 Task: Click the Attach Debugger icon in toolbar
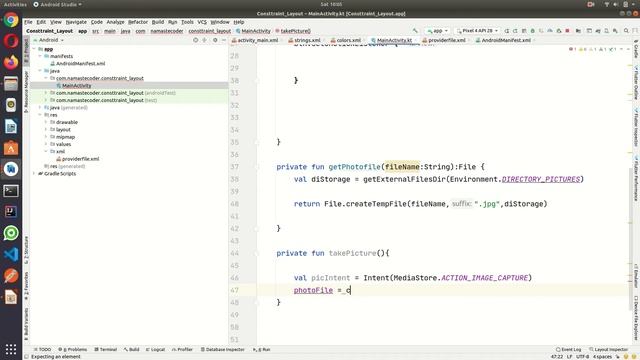[559, 31]
